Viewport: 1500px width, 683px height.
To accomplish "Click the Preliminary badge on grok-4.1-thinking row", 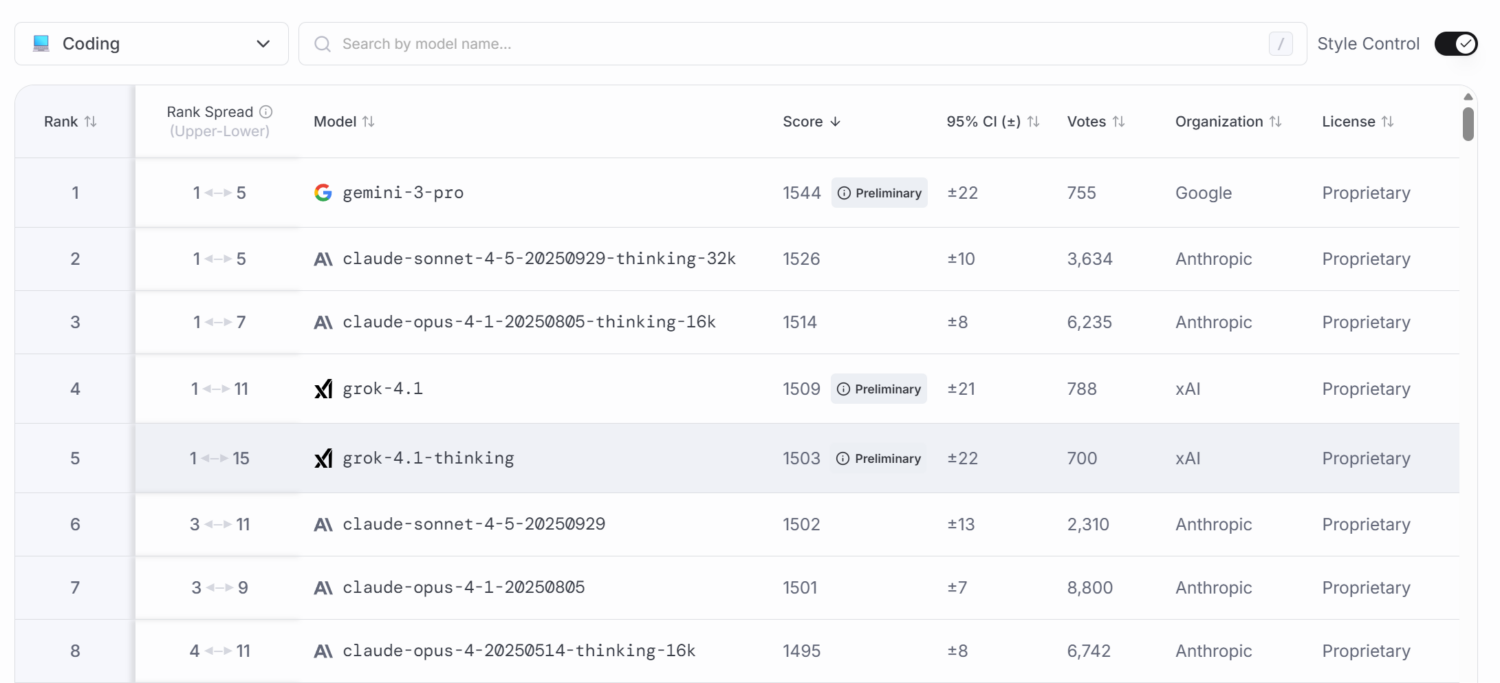I will point(879,458).
